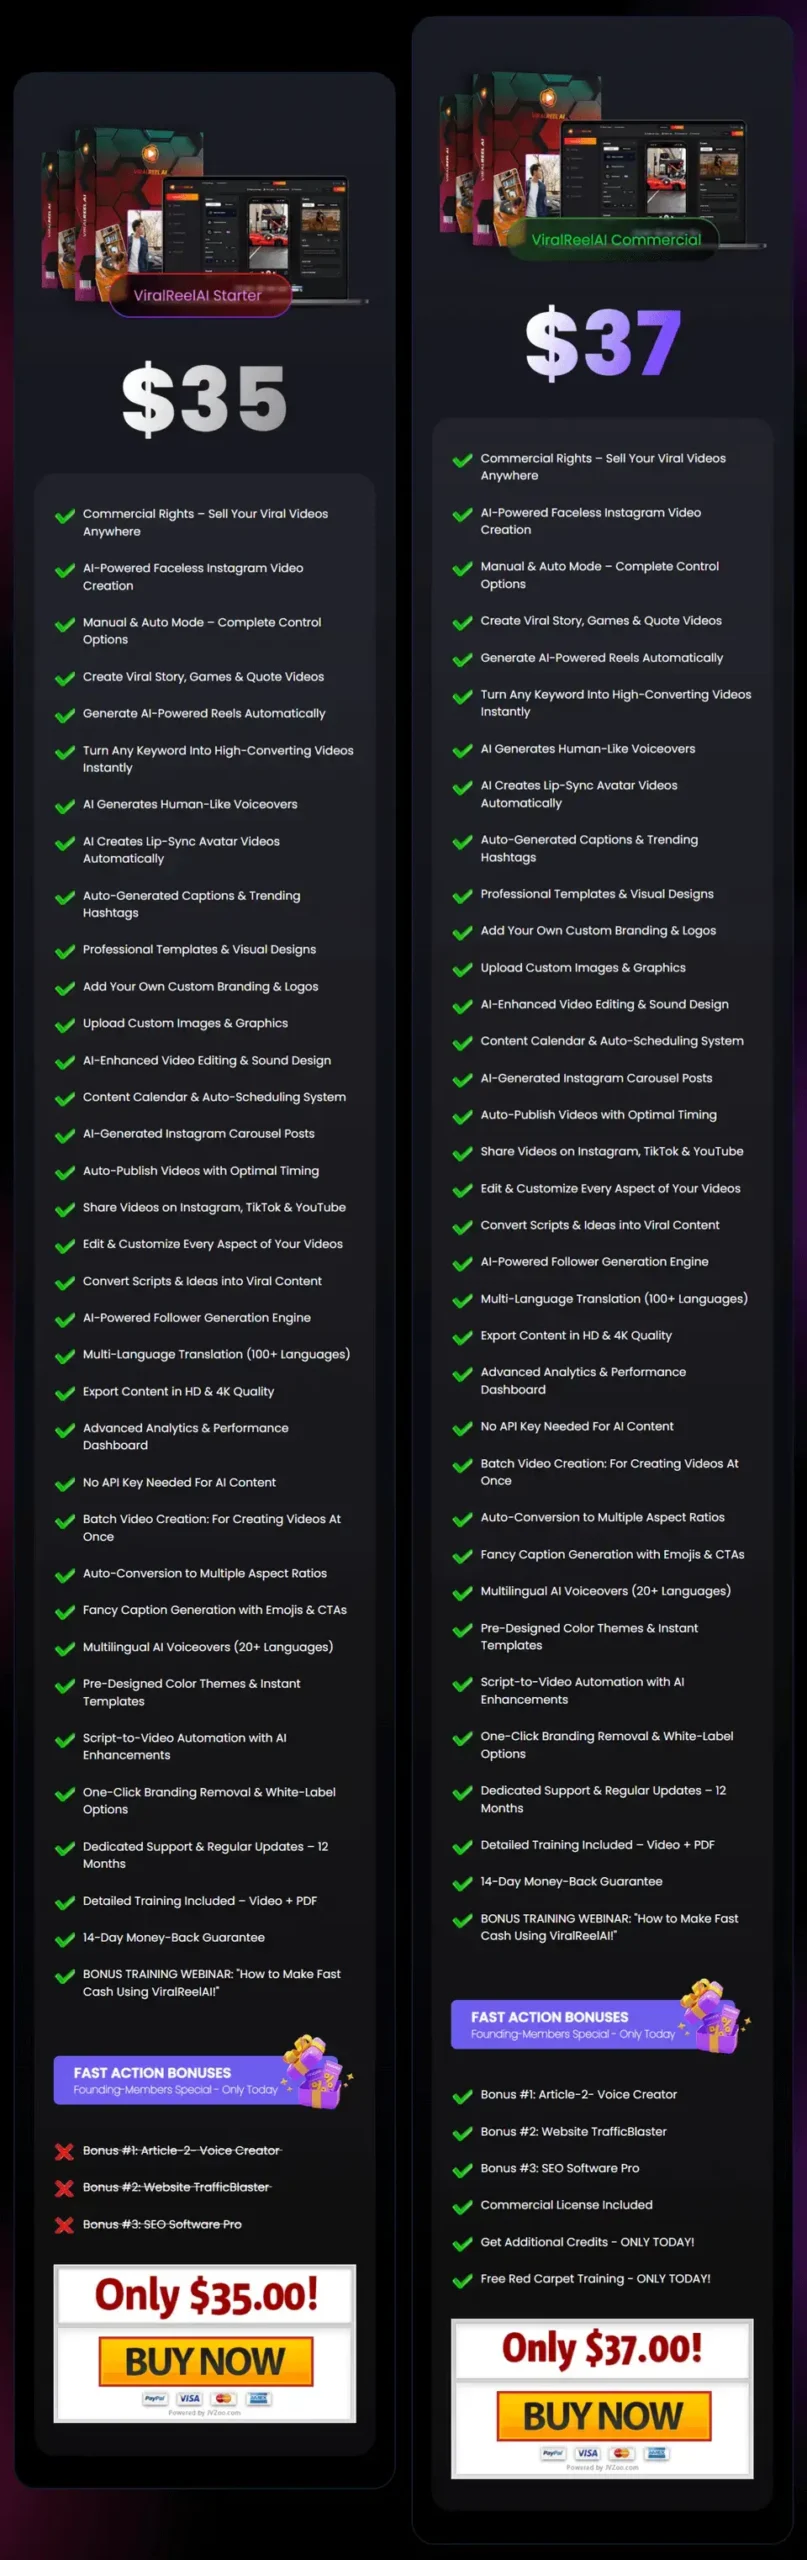Click the PayPal icon under the $35 offer
807x2560 pixels.
click(x=155, y=2399)
